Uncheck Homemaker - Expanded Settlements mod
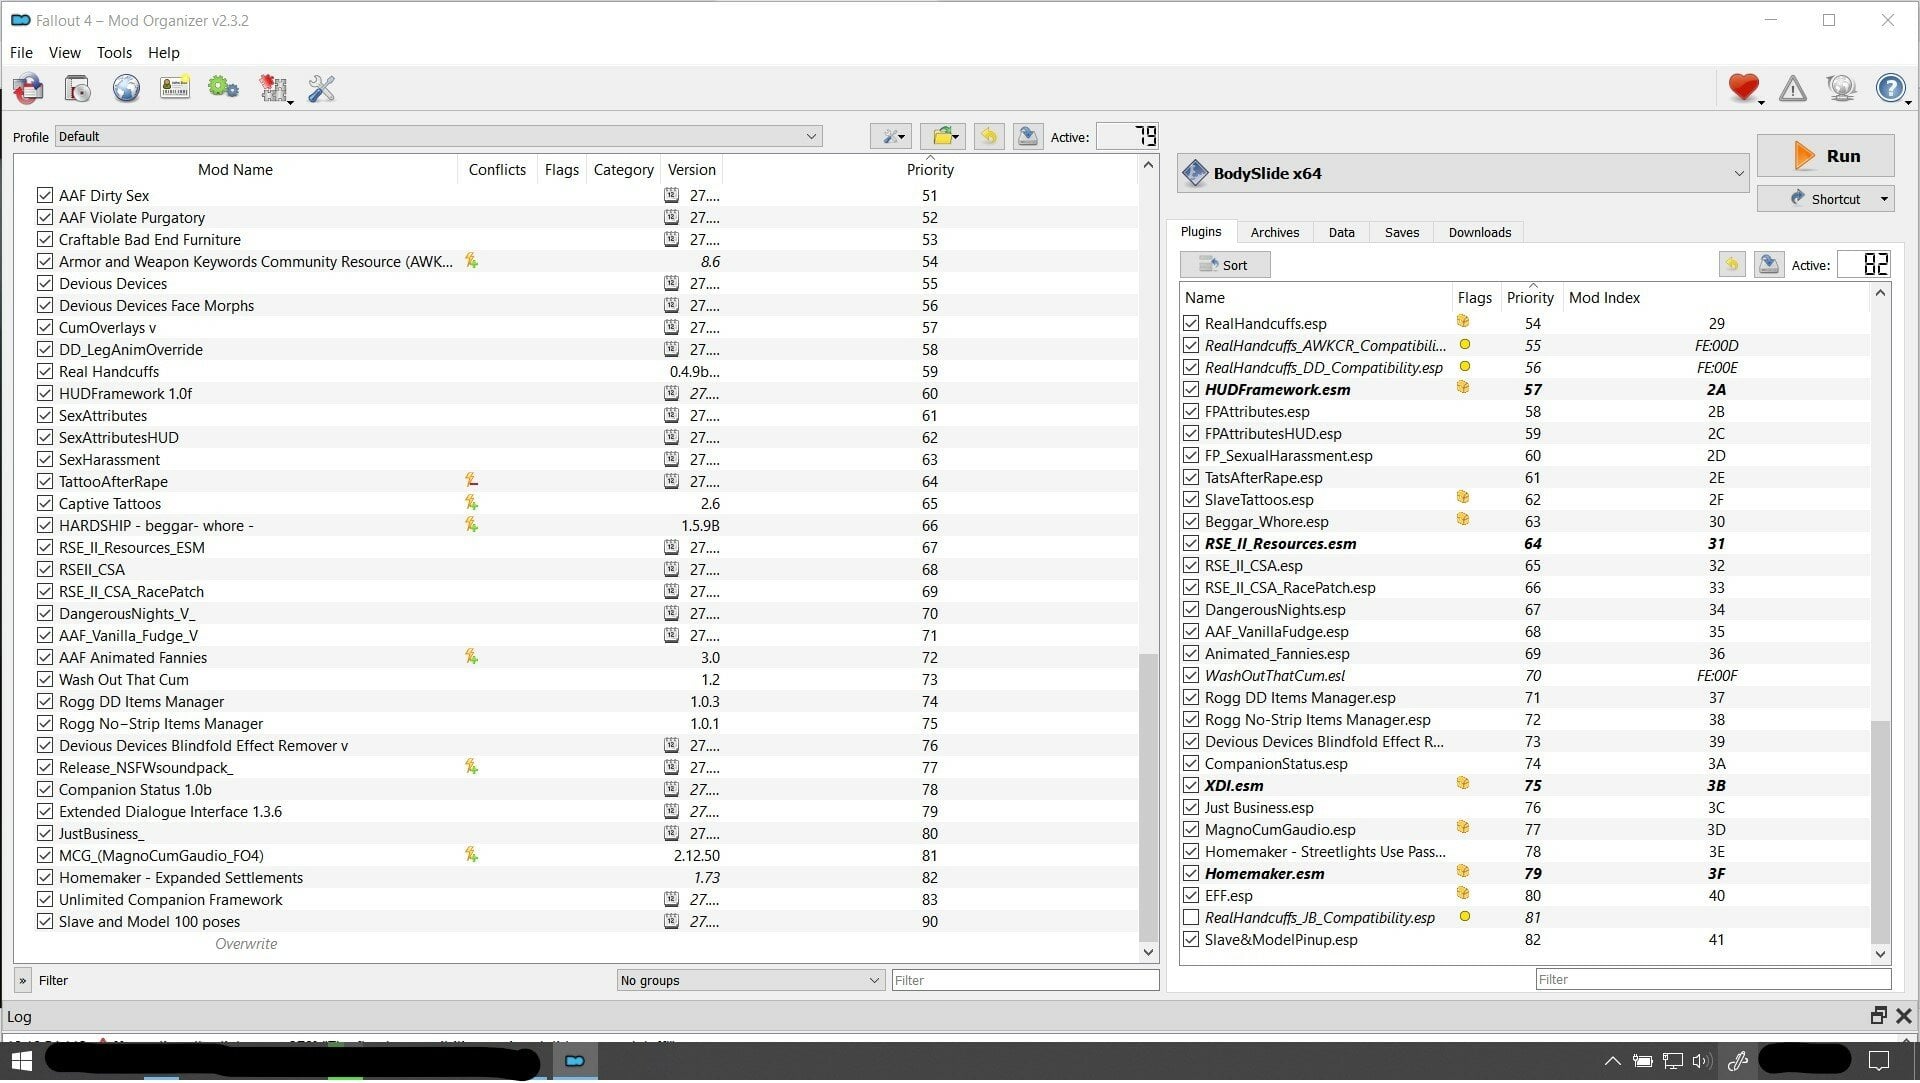This screenshot has width=1920, height=1083. pos(45,877)
